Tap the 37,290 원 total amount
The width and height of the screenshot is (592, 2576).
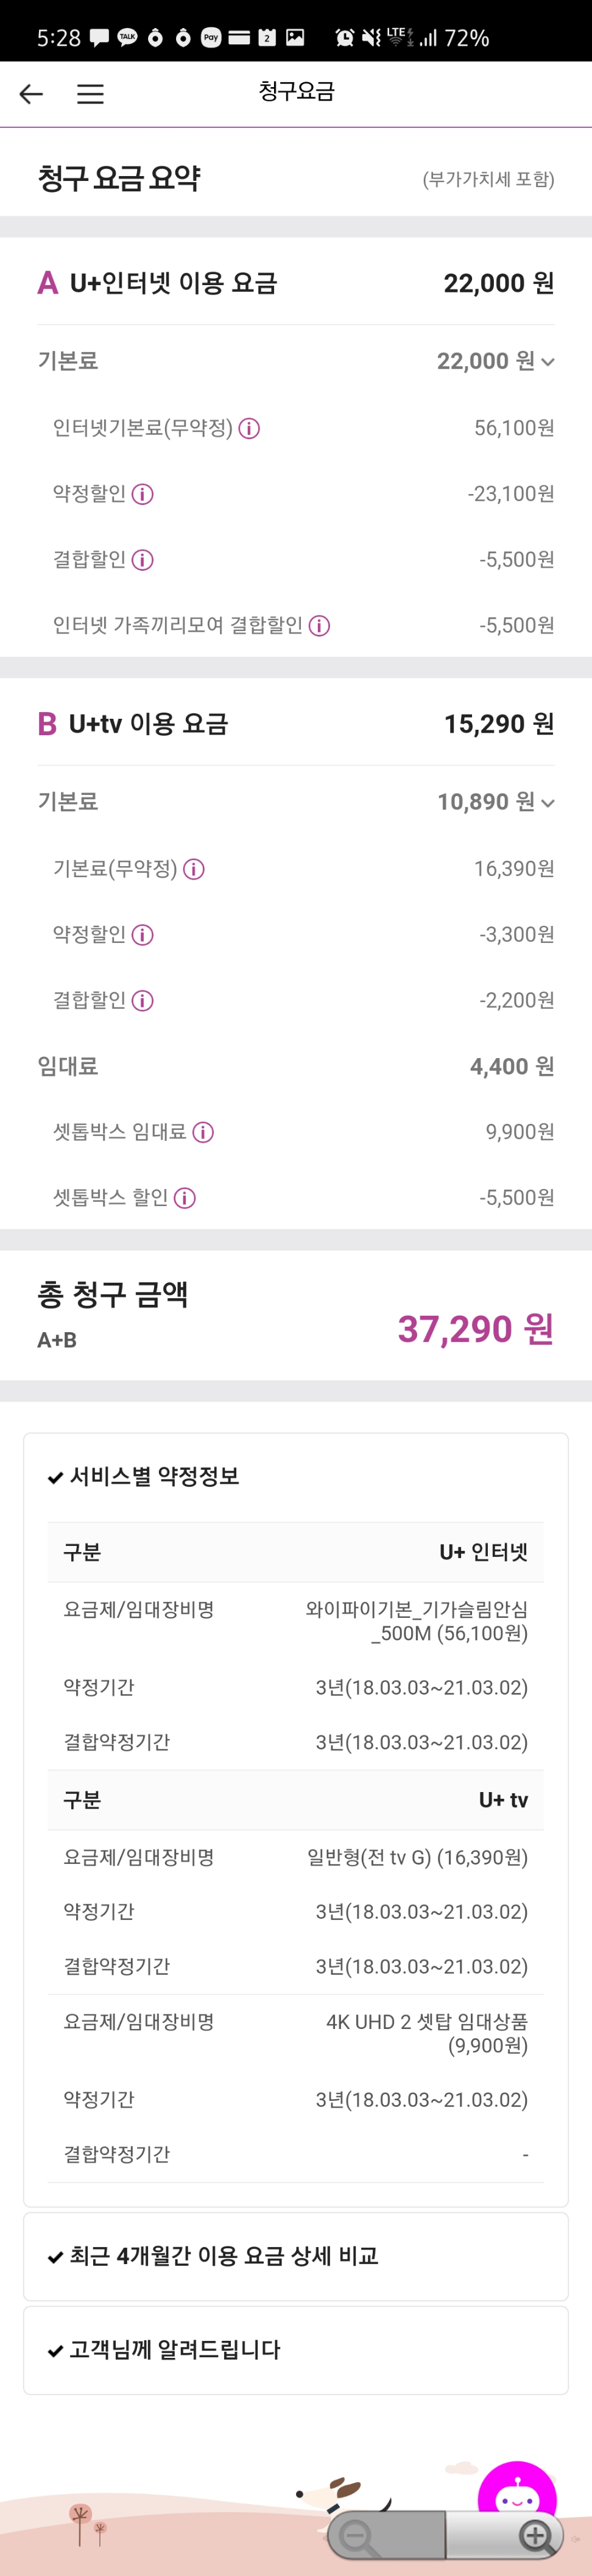475,1329
